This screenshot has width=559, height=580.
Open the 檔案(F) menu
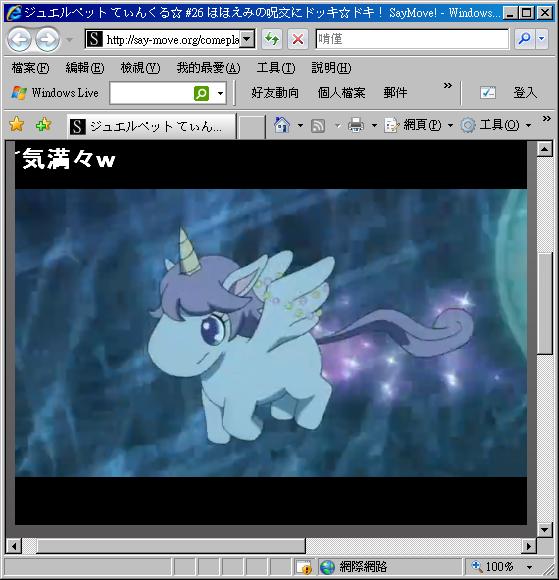(30, 68)
